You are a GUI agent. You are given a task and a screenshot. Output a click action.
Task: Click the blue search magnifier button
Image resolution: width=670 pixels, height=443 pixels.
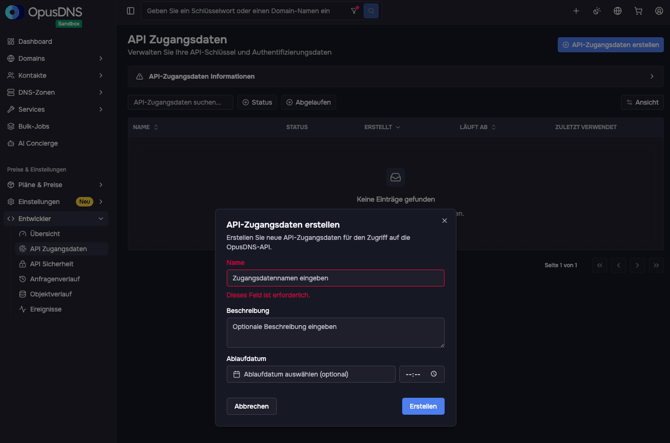[371, 11]
